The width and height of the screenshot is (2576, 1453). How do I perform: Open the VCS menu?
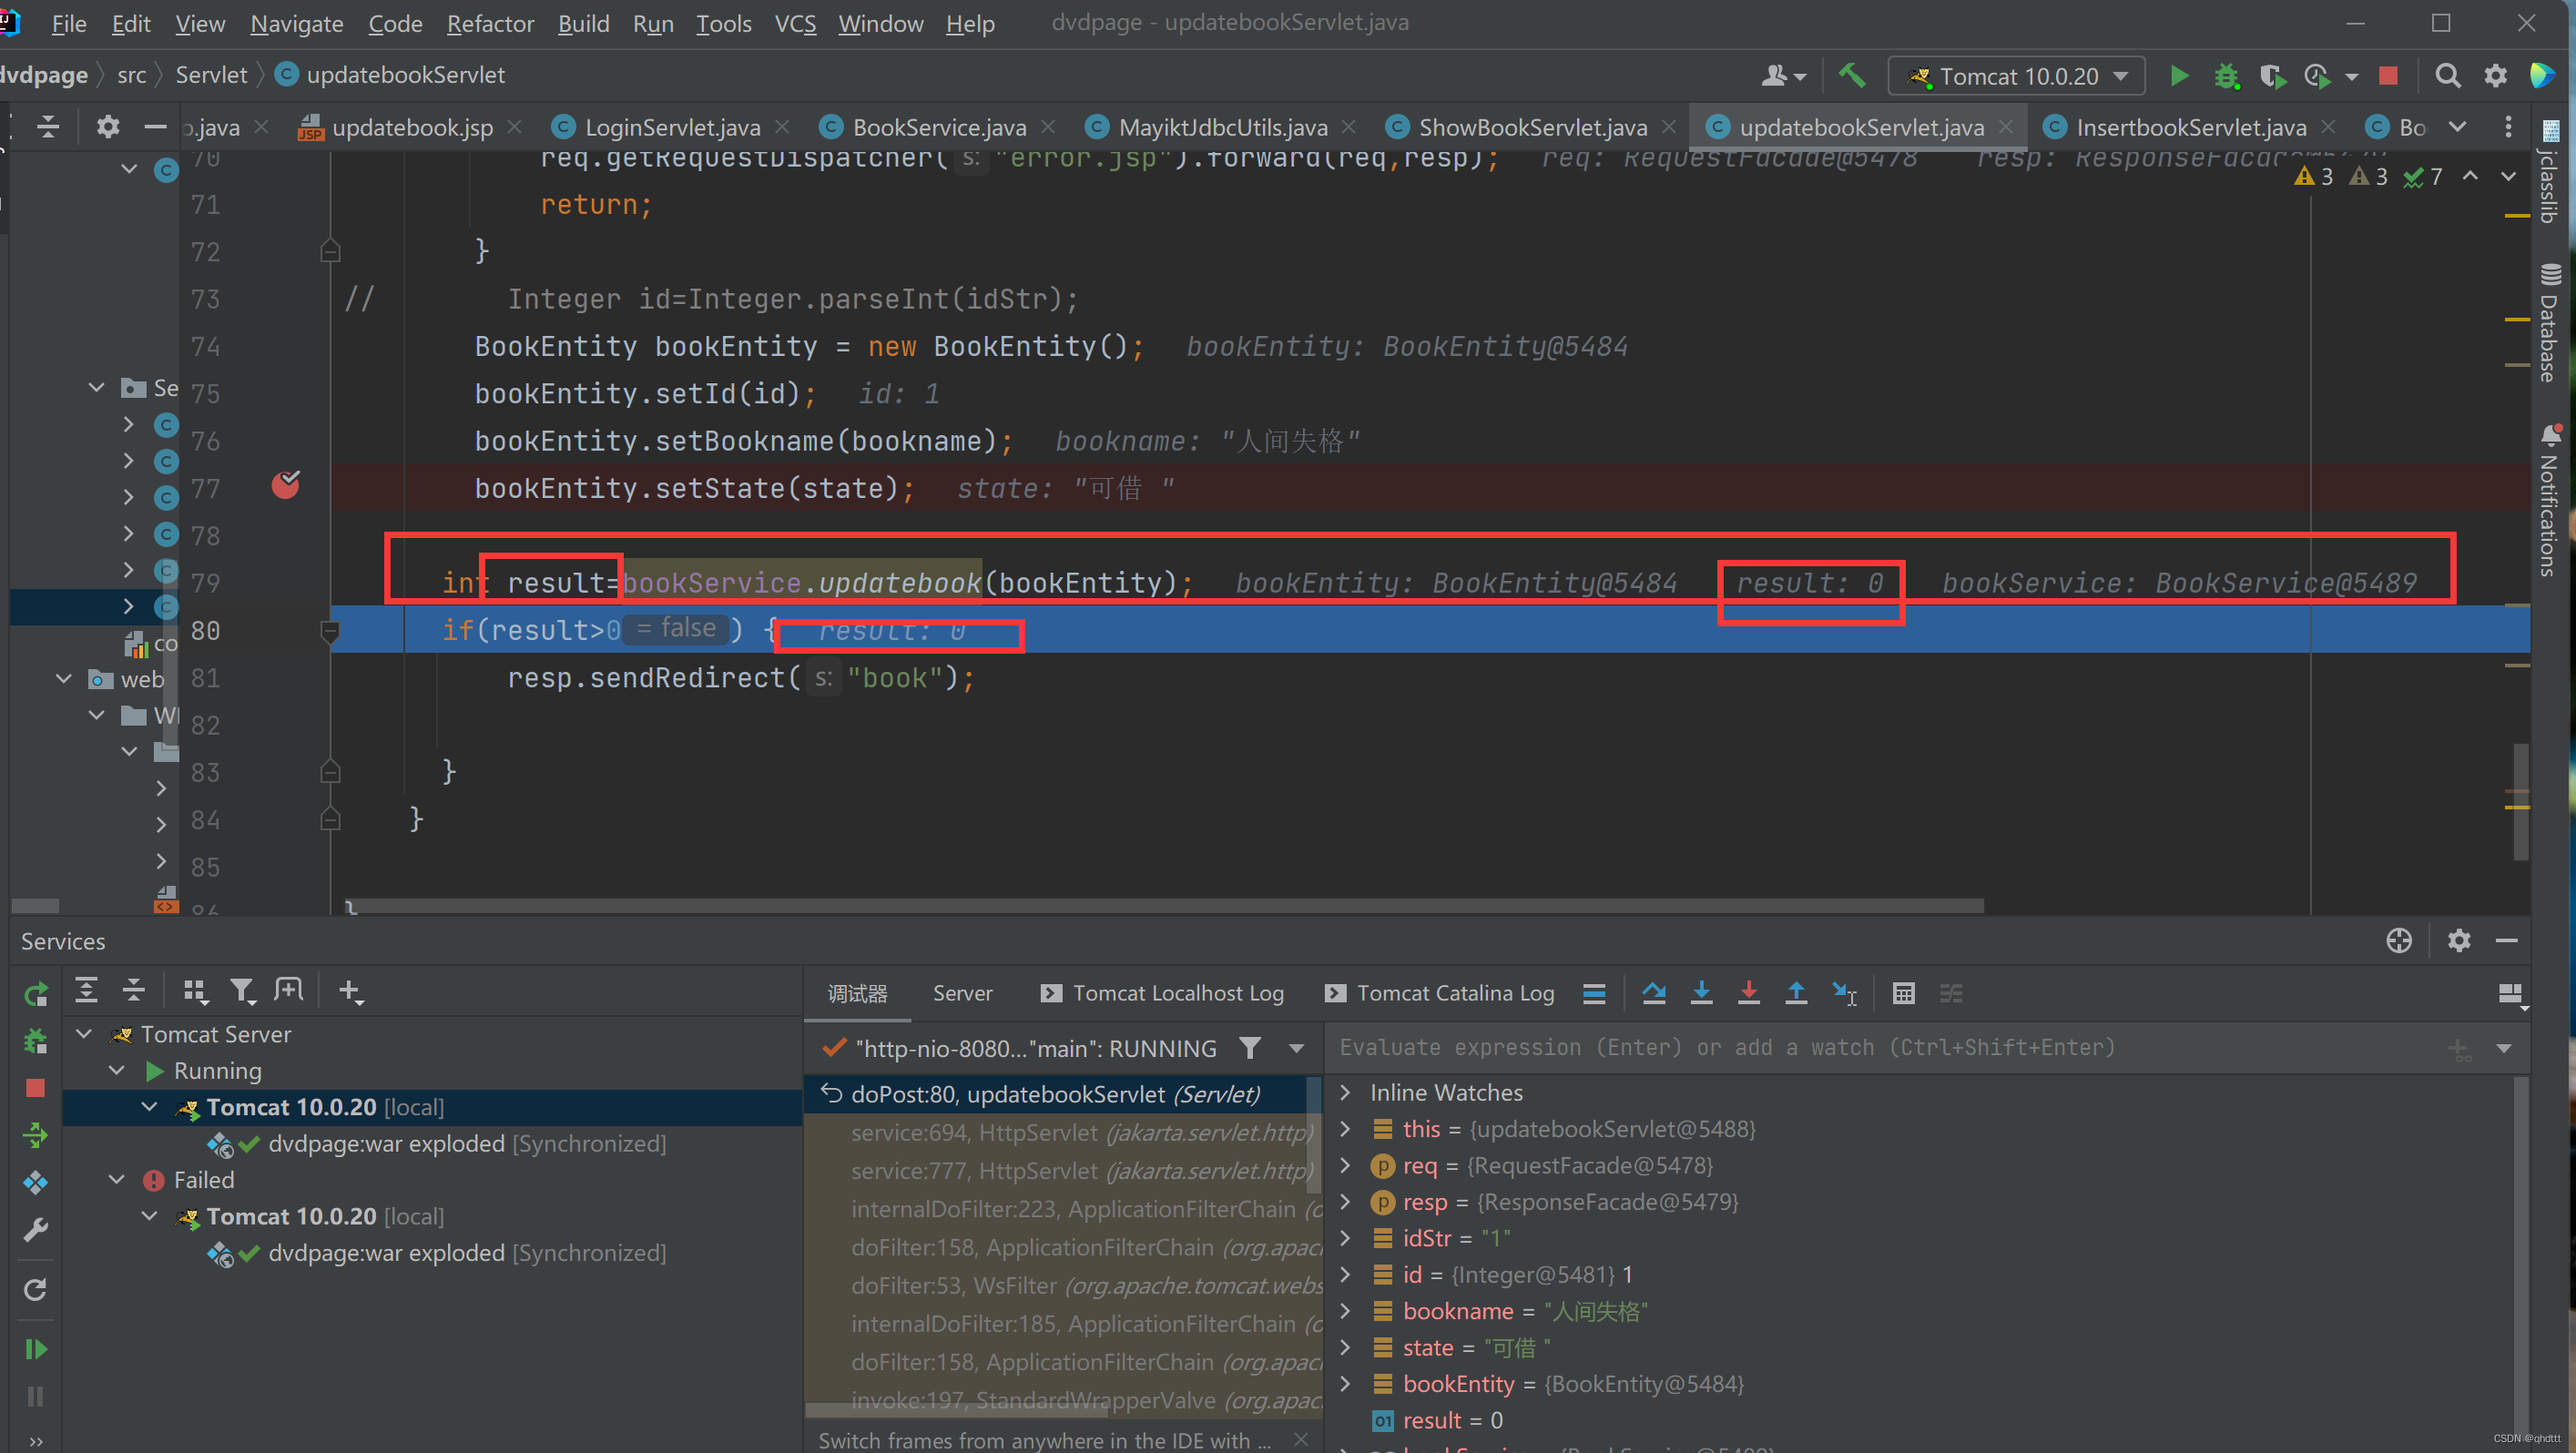795,23
